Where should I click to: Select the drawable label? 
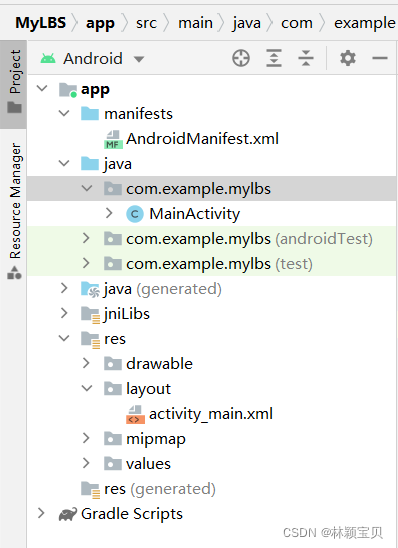click(x=159, y=364)
